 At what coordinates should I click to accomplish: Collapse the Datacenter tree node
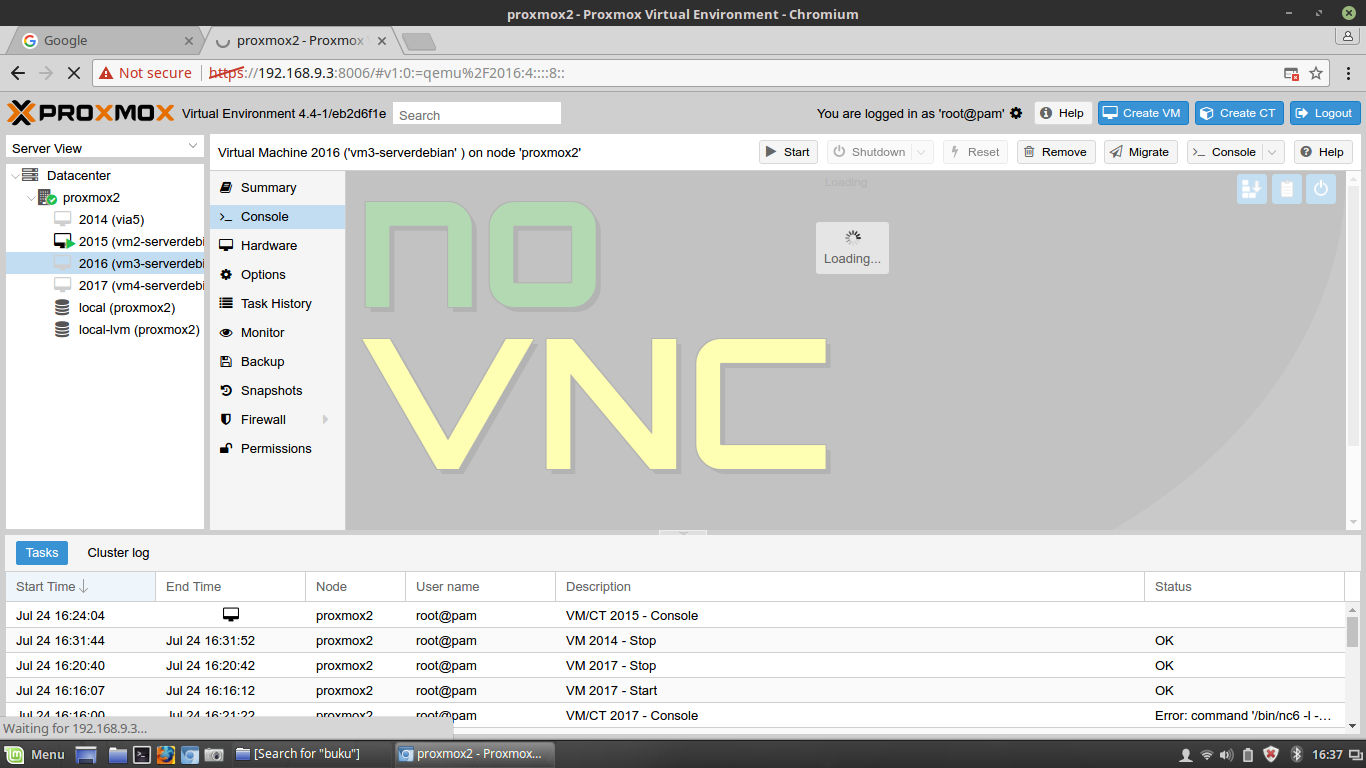pos(14,176)
